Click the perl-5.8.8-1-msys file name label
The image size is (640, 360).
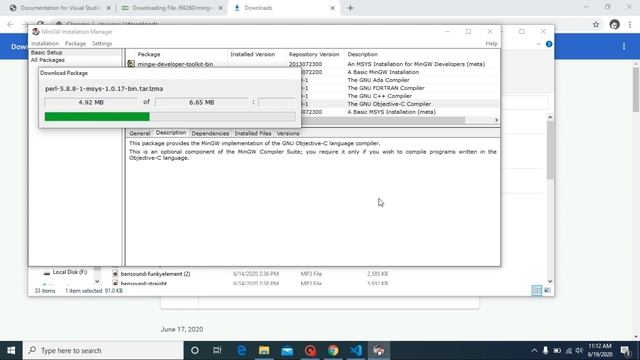(x=104, y=89)
